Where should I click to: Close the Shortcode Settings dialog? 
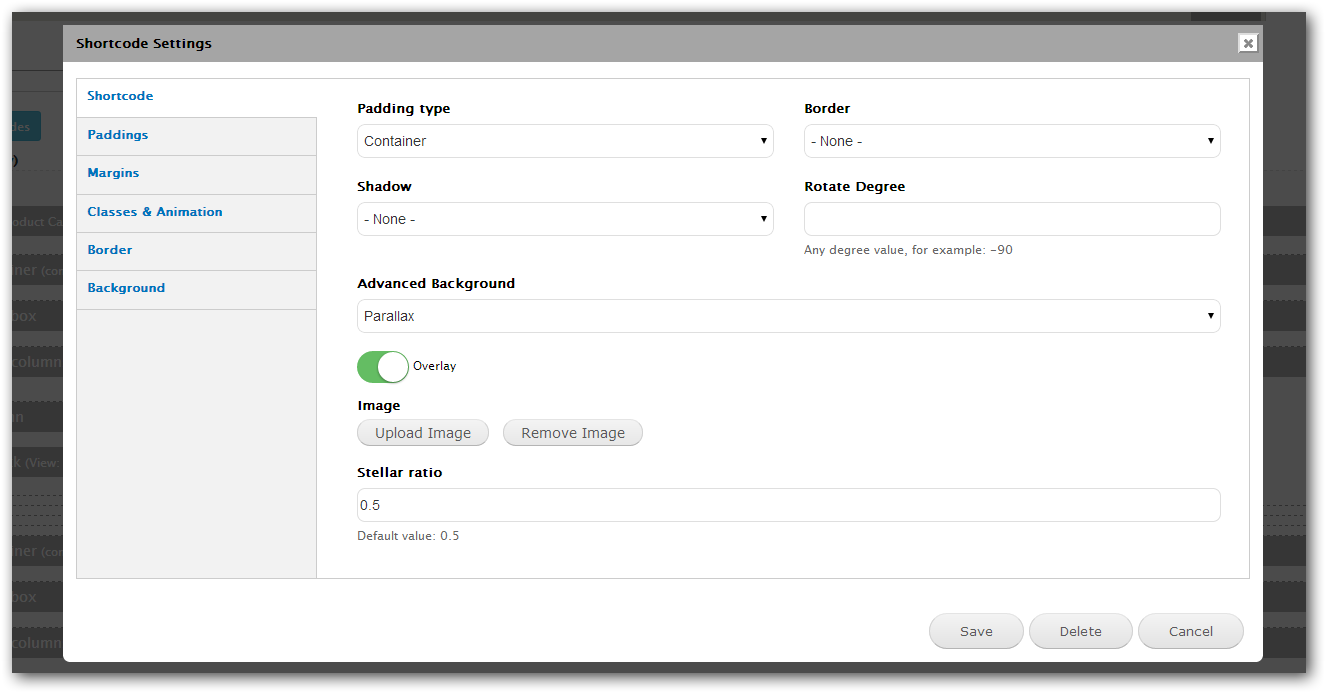[x=1247, y=43]
